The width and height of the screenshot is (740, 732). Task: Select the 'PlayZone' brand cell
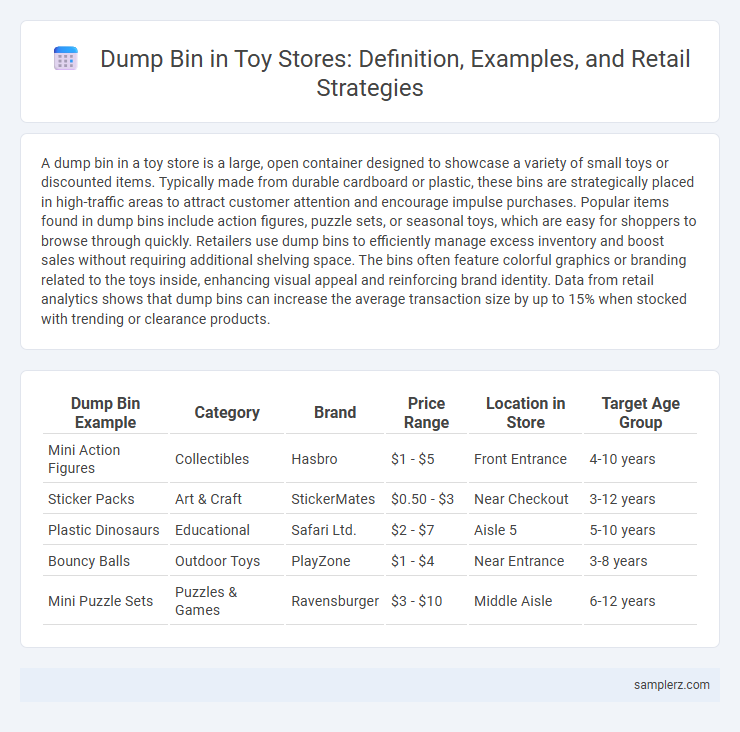[x=335, y=561]
